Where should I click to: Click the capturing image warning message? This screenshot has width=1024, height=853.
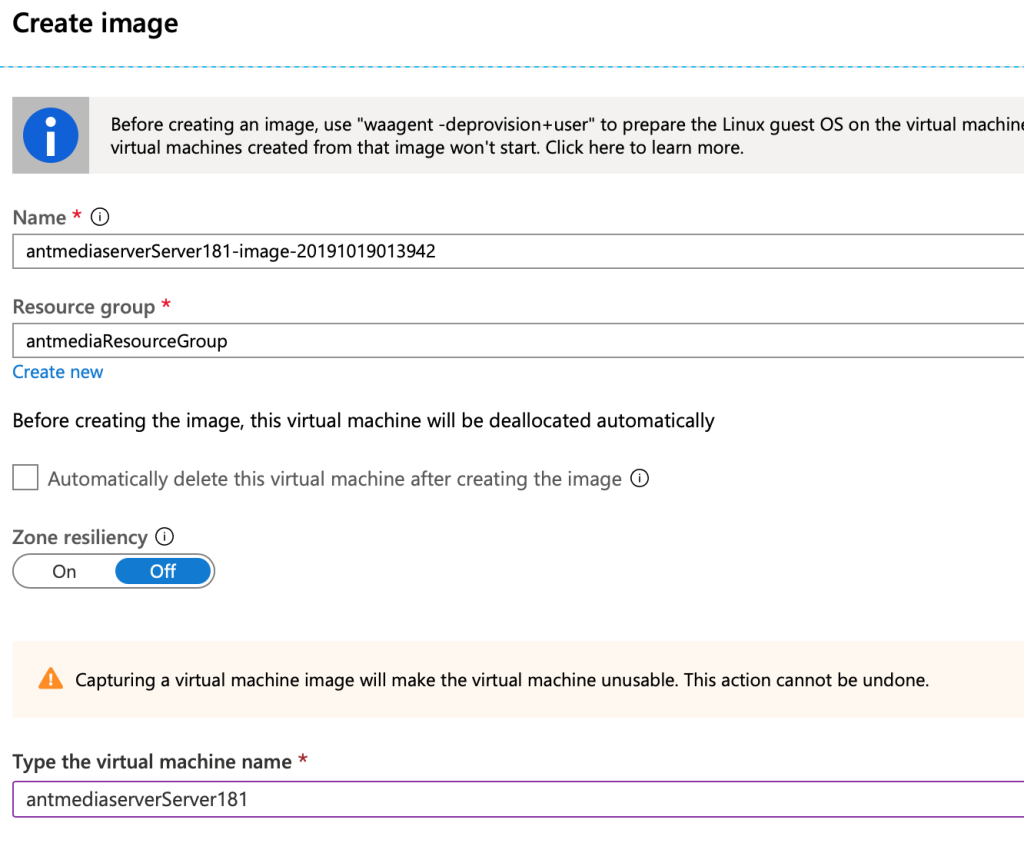pos(502,680)
